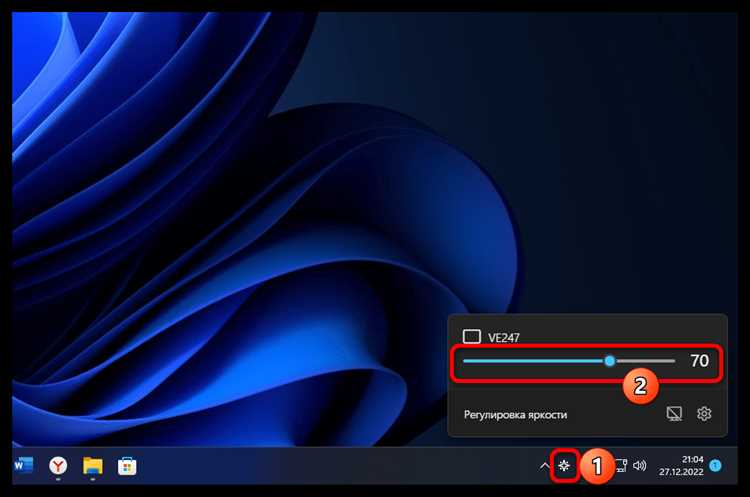750x497 pixels.
Task: Open clock and date 27.12.2022
Action: click(x=681, y=465)
